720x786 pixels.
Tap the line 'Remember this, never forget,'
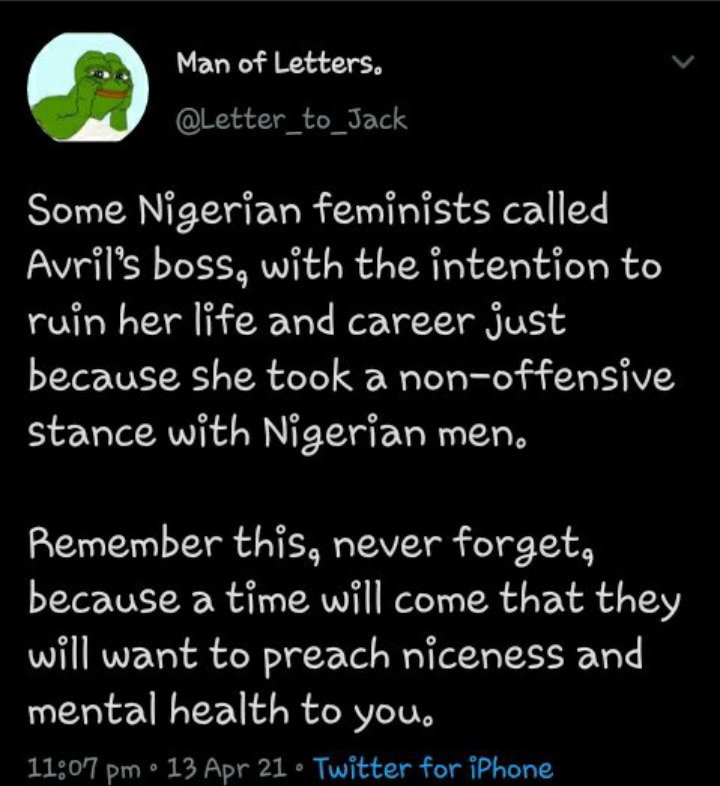(311, 545)
